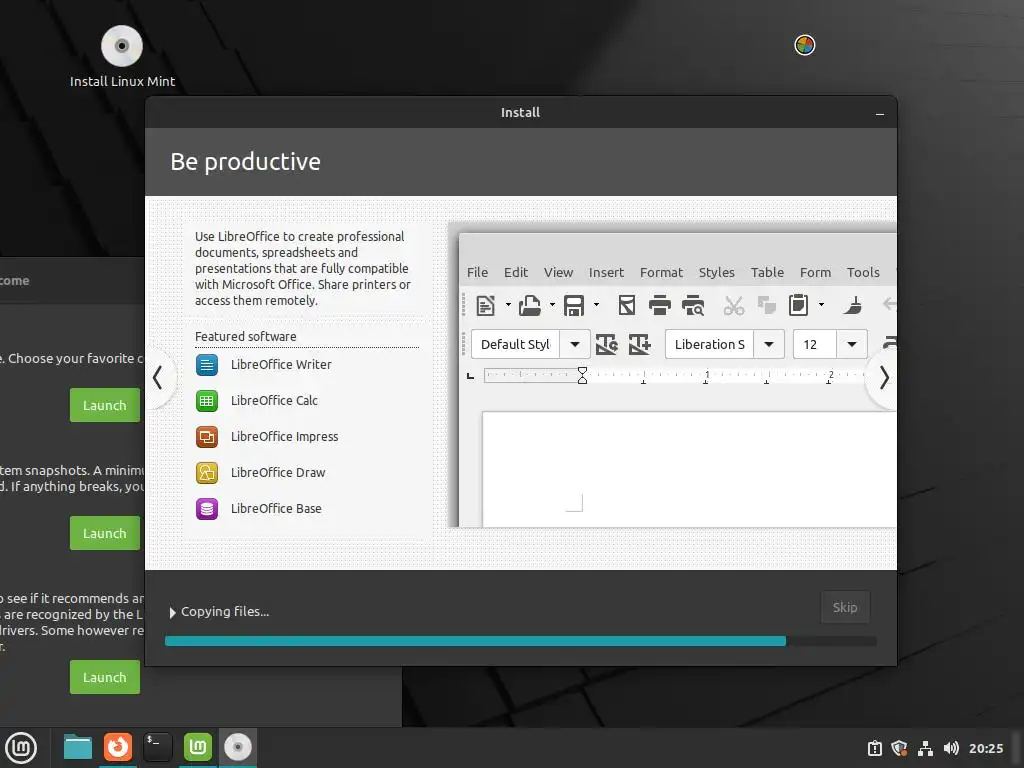
Task: Open the View menu in LibreOffice preview
Action: tap(558, 272)
